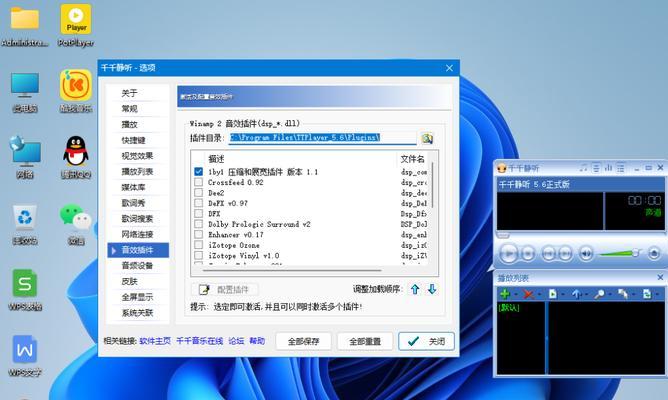Move selected plugin up in load order
This screenshot has height=400, width=668.
[x=415, y=290]
